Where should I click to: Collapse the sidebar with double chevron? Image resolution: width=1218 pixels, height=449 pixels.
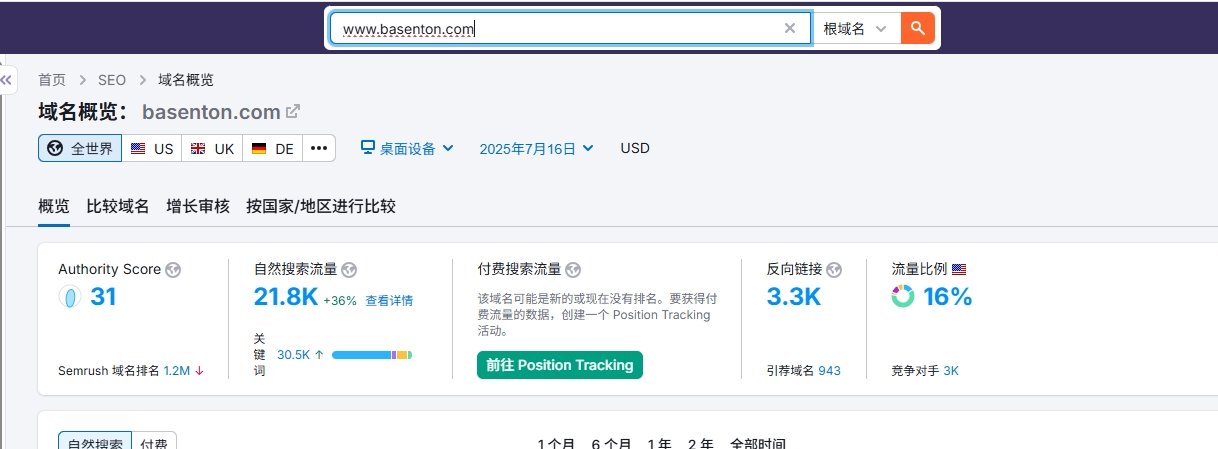[8, 79]
